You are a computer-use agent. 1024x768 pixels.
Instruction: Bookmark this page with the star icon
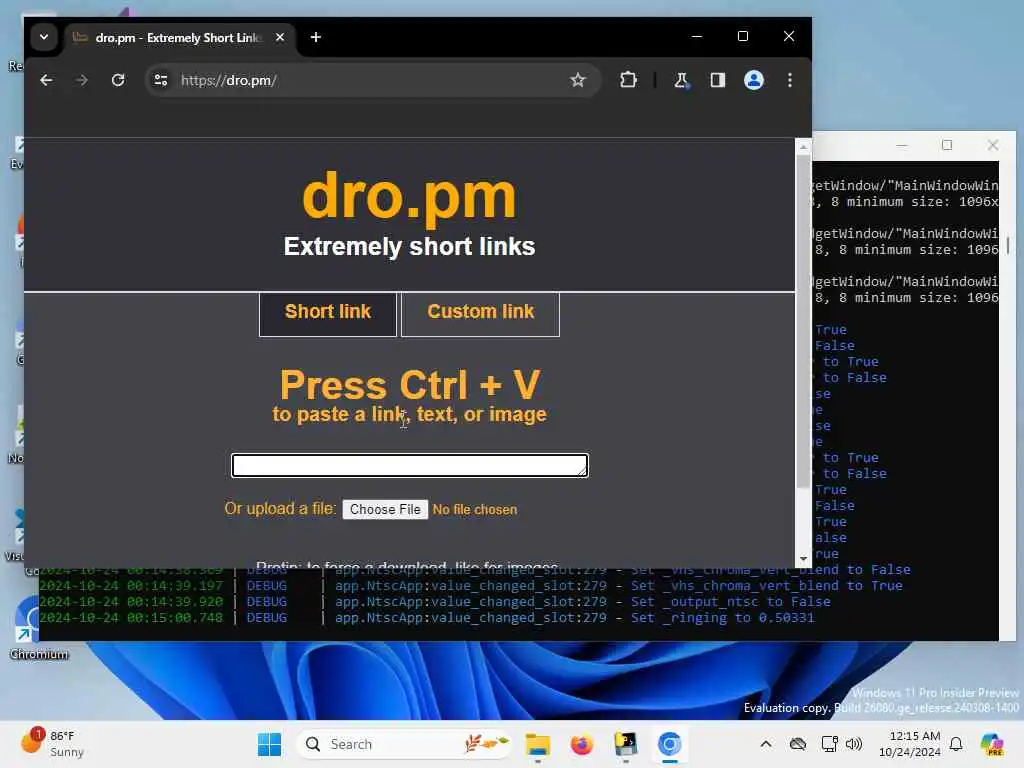coord(577,80)
